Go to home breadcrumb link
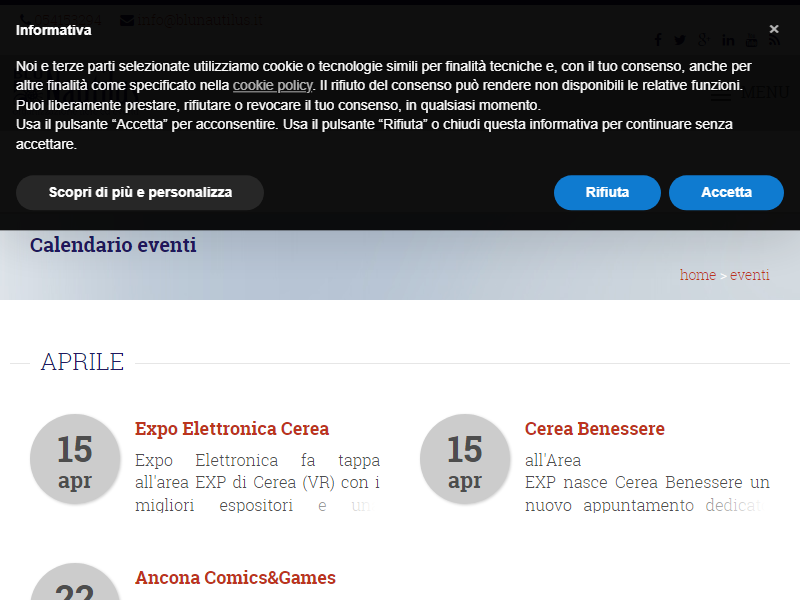 click(x=697, y=274)
